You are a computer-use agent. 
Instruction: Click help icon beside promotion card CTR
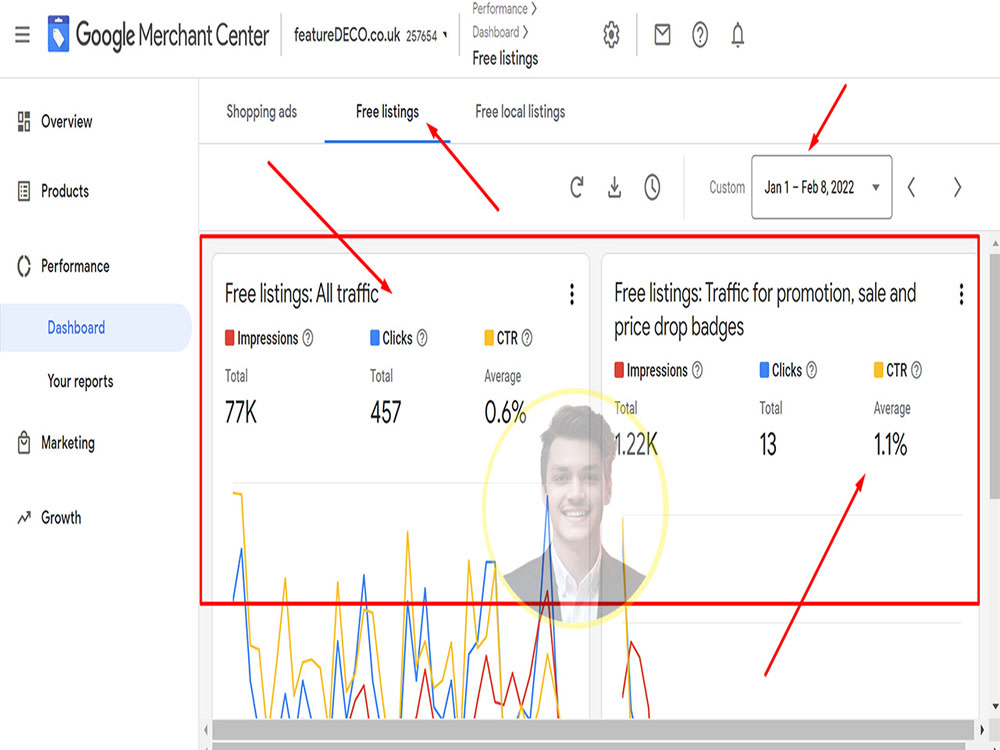pos(916,370)
